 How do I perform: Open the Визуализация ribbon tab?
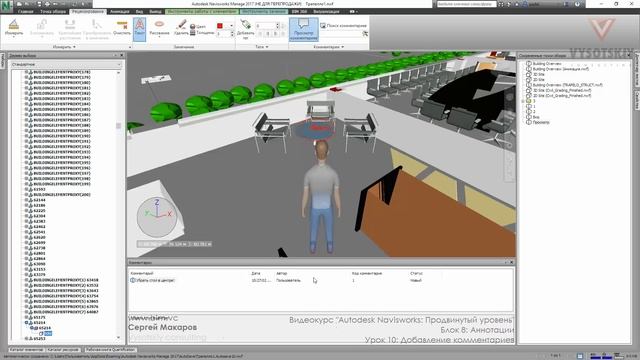pyautogui.click(x=327, y=12)
